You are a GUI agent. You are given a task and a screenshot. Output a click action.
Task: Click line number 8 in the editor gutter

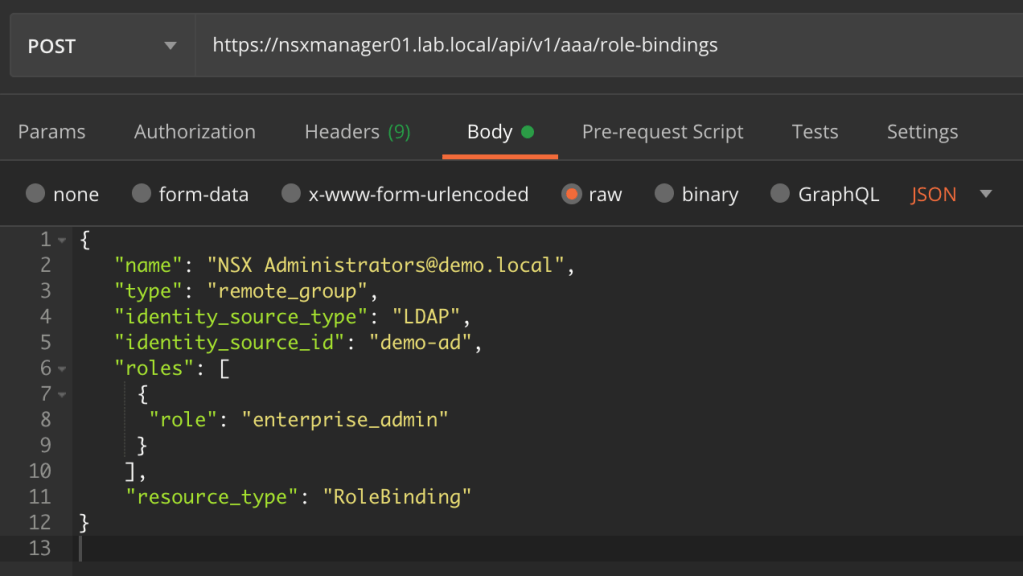45,419
